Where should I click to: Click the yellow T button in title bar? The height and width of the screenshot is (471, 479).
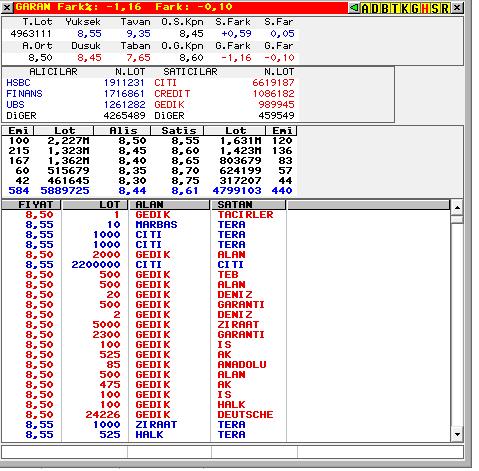(395, 8)
